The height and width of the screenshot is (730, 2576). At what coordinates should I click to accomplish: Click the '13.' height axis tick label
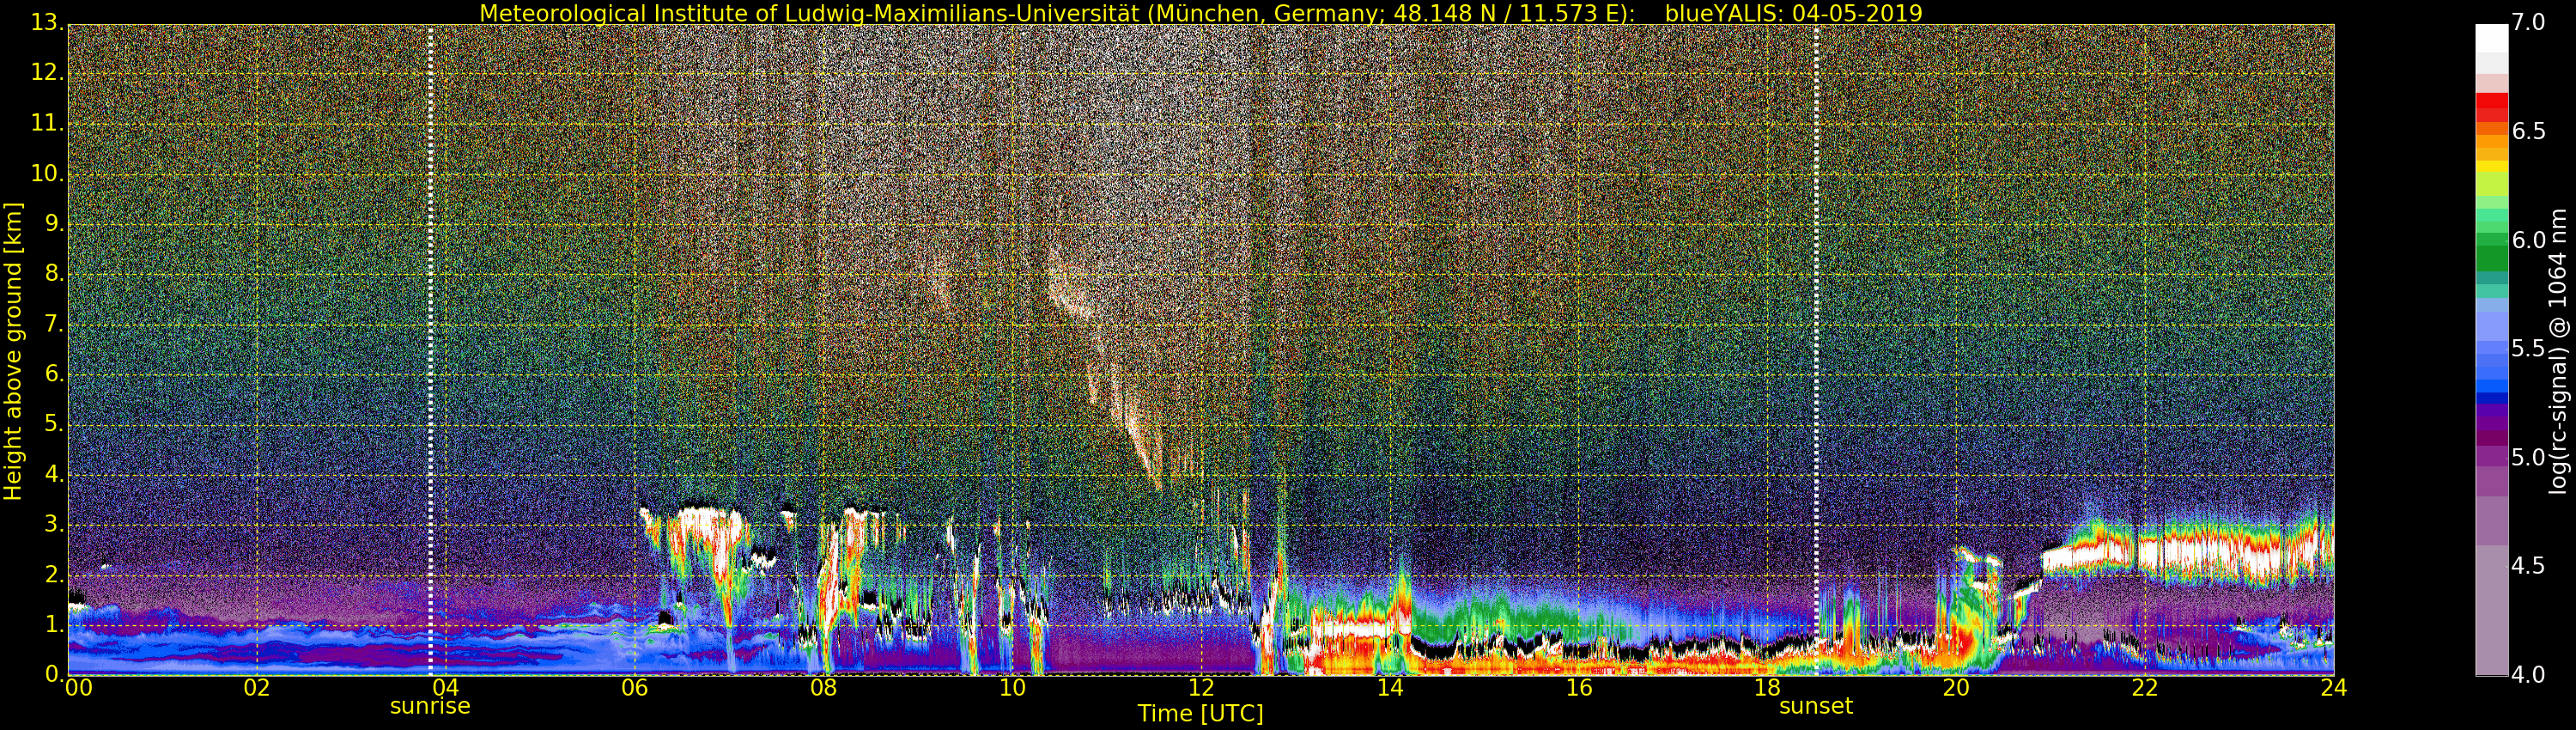point(47,23)
